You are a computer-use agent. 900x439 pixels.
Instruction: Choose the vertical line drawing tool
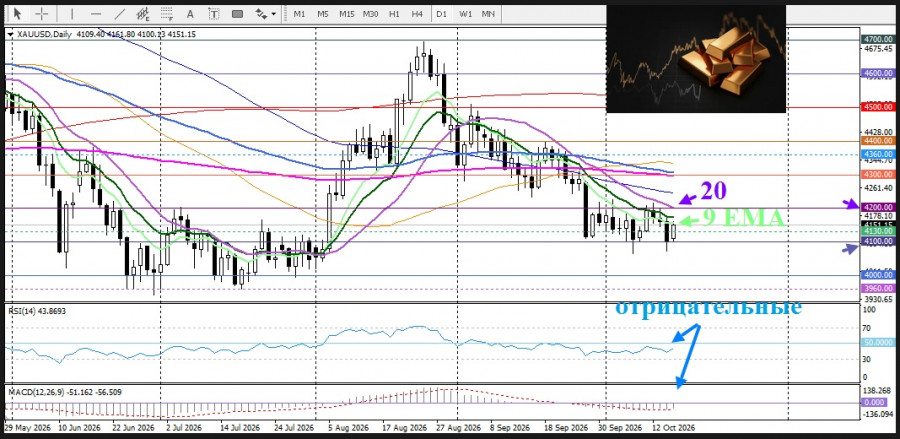point(72,13)
